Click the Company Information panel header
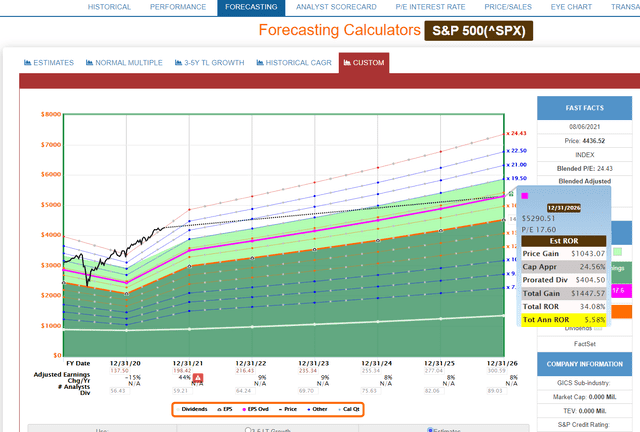 (x=584, y=364)
